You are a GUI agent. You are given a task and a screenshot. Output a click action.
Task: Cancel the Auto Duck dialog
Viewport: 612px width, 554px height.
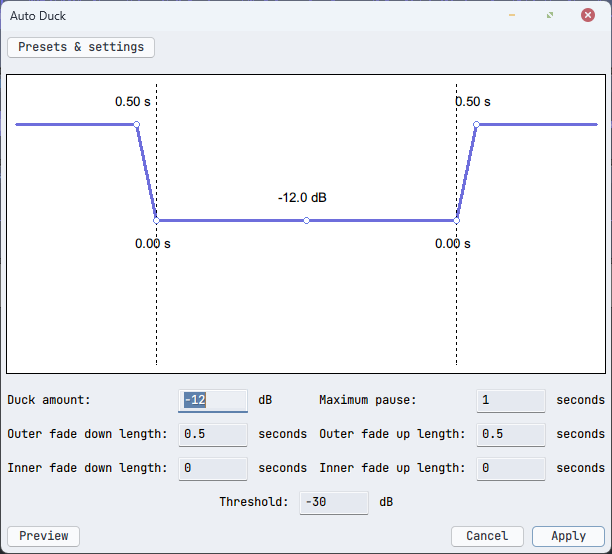pos(487,536)
